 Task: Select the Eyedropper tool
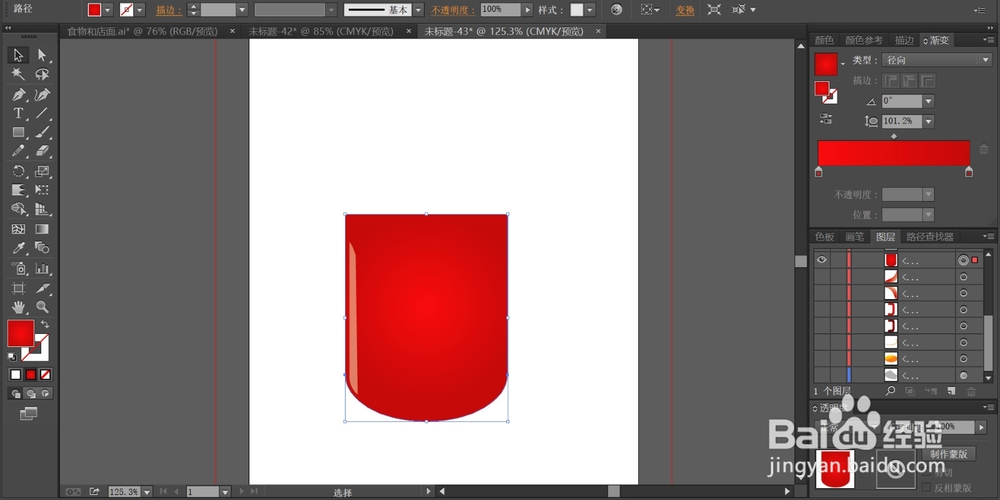coord(18,248)
